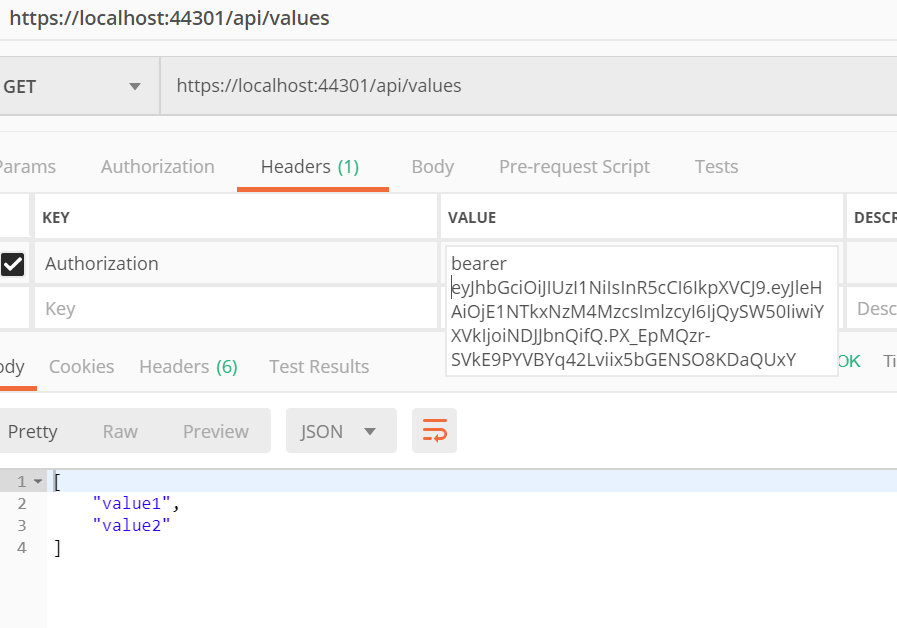Toggle word wrap icon in response toolbar
The width and height of the screenshot is (897, 628).
[x=434, y=431]
